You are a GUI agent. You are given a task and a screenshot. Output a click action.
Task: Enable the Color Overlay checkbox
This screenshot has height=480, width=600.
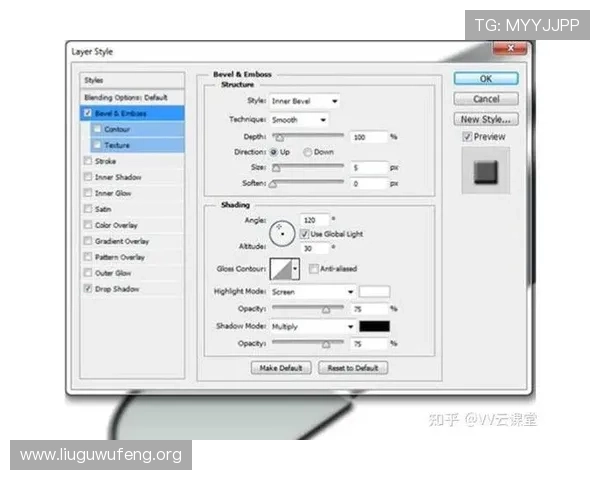[x=88, y=225]
